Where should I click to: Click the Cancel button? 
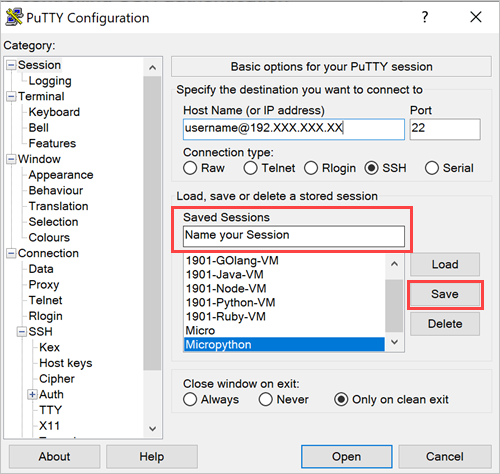(445, 456)
